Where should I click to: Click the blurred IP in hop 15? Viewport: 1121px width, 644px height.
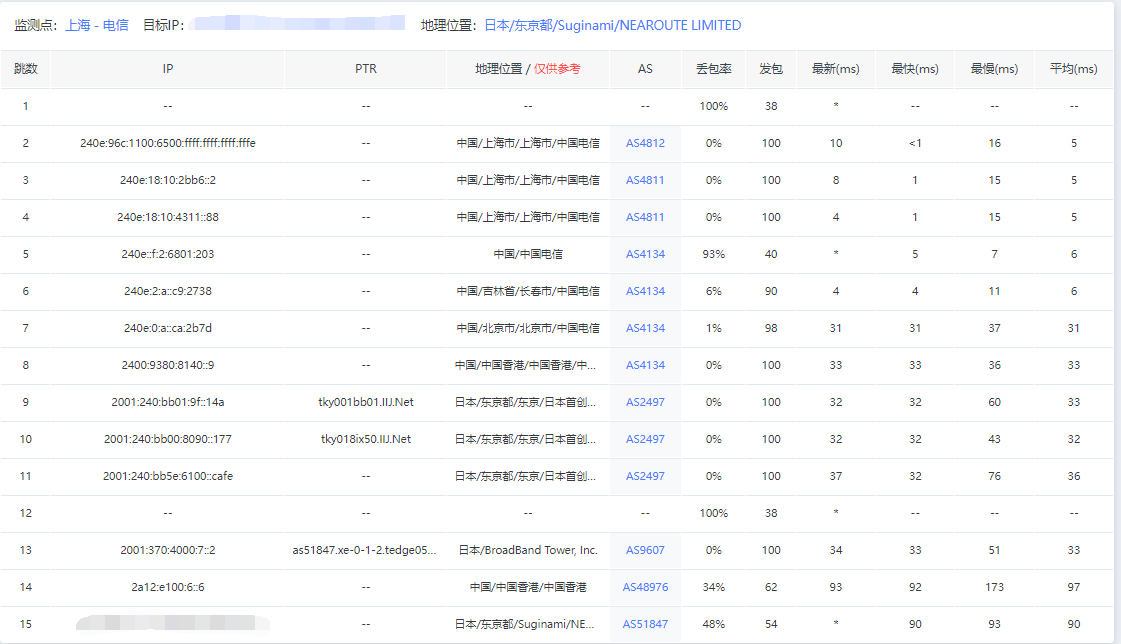pyautogui.click(x=172, y=623)
